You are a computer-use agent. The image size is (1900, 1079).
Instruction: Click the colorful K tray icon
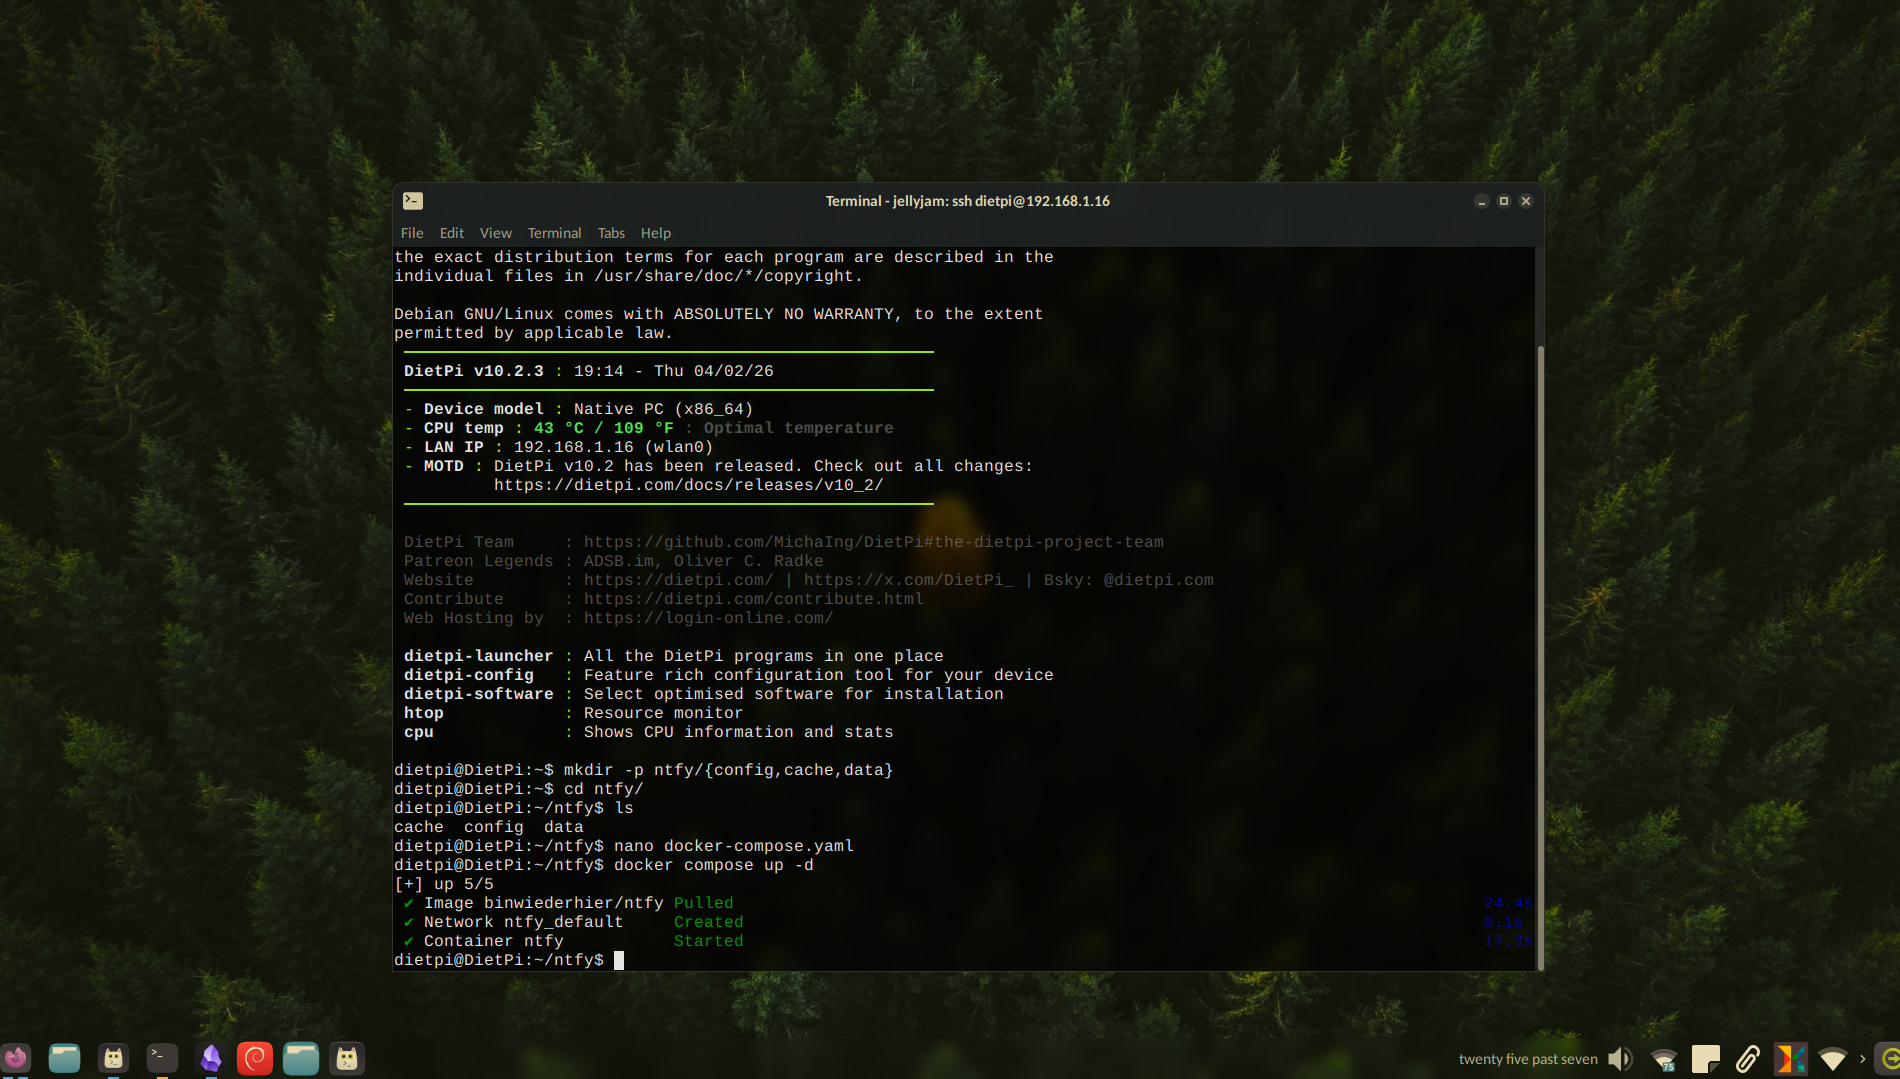tap(1790, 1059)
